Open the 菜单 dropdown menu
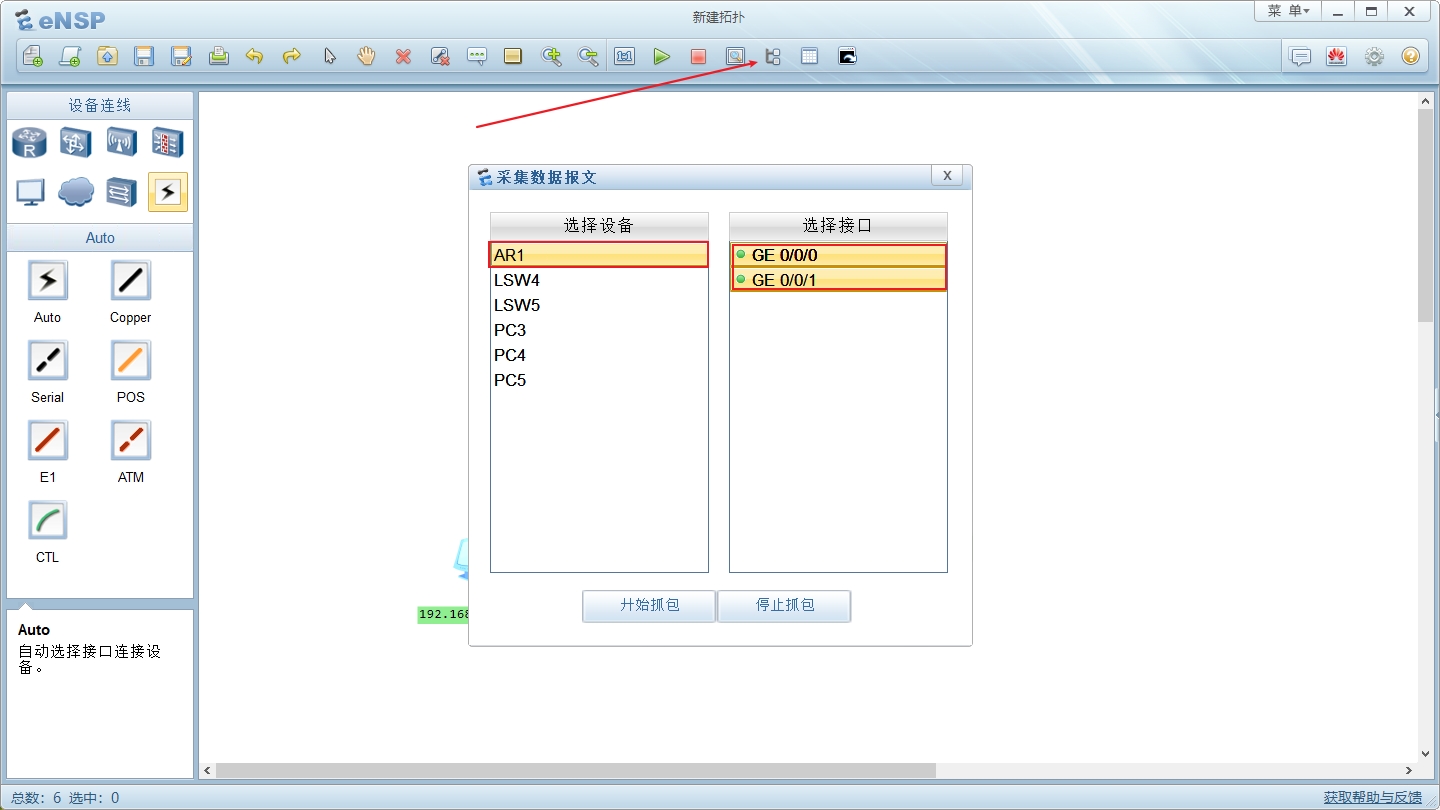 tap(1287, 11)
